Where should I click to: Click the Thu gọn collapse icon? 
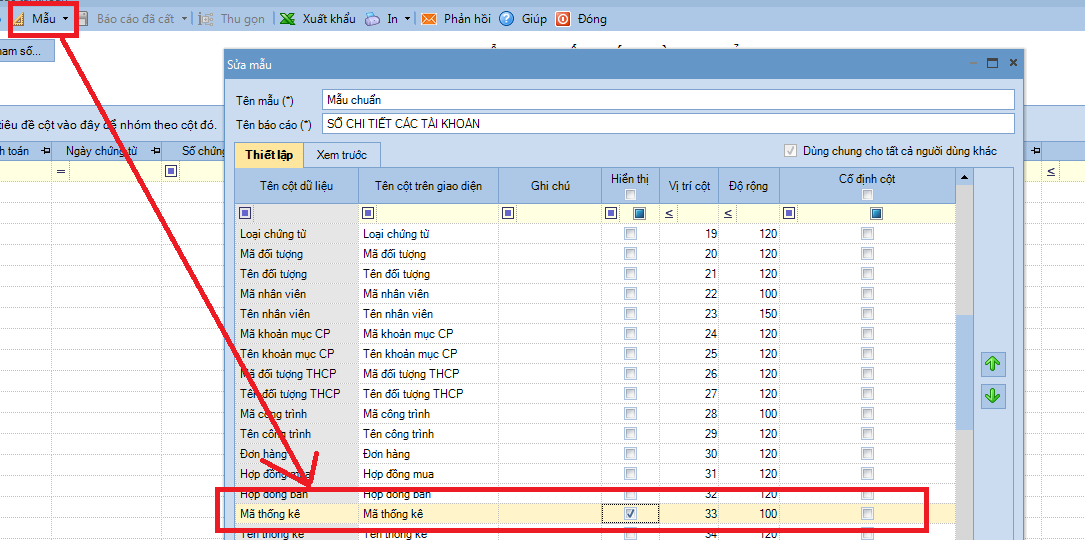pyautogui.click(x=206, y=19)
